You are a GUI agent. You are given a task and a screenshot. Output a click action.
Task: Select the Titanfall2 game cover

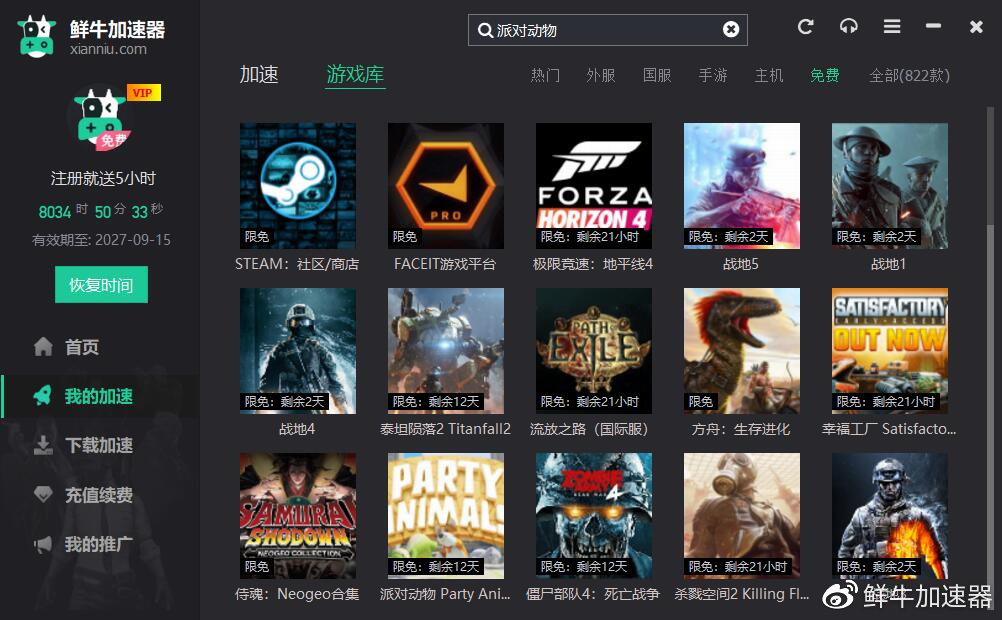point(445,350)
